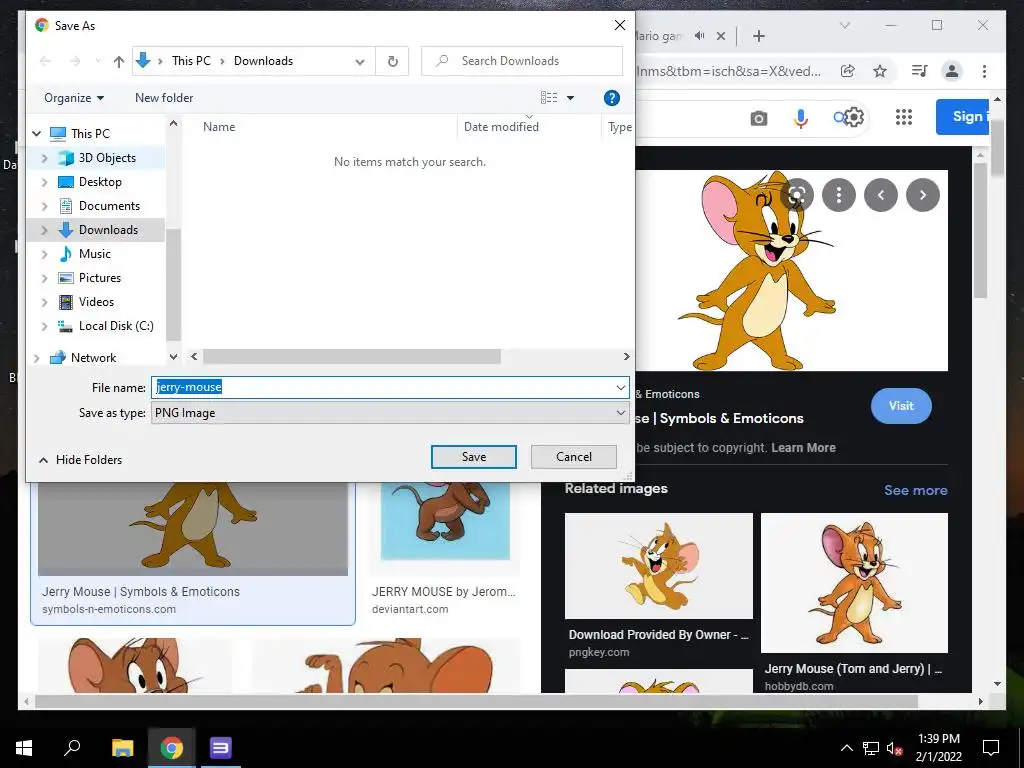Viewport: 1024px width, 768px height.
Task: Create a New folder
Action: [164, 98]
